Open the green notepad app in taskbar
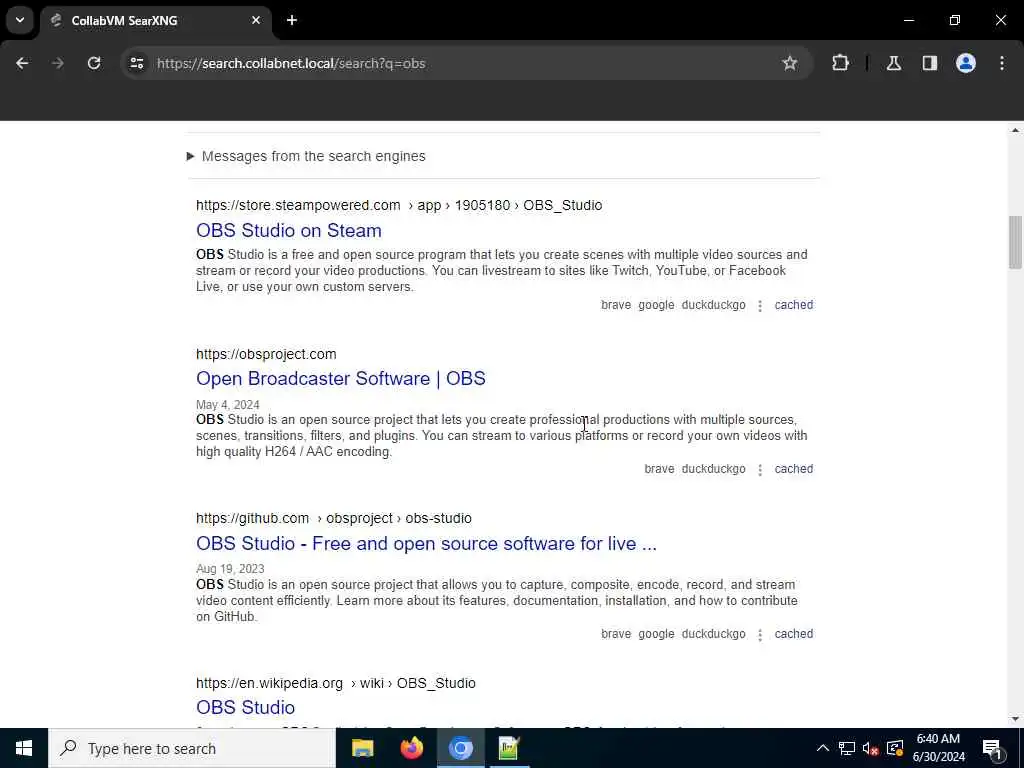This screenshot has height=768, width=1024. click(509, 748)
